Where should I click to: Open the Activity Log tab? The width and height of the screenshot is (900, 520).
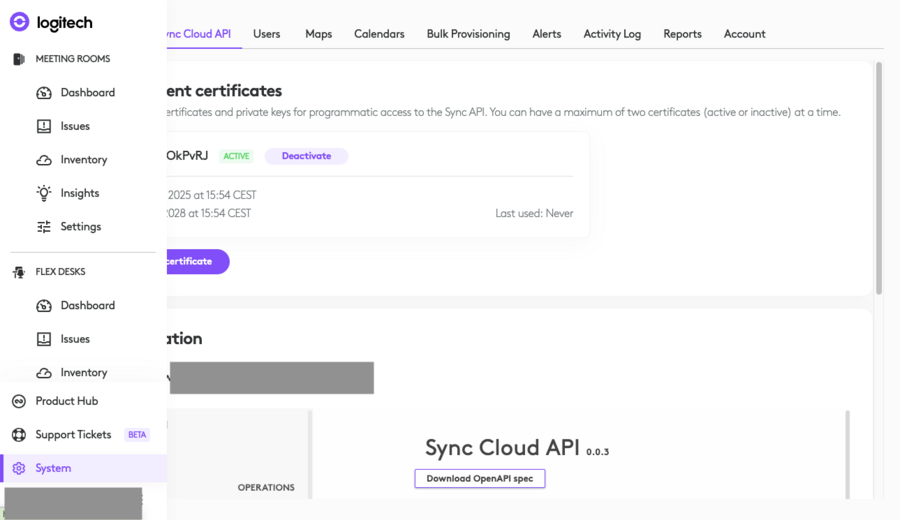612,34
